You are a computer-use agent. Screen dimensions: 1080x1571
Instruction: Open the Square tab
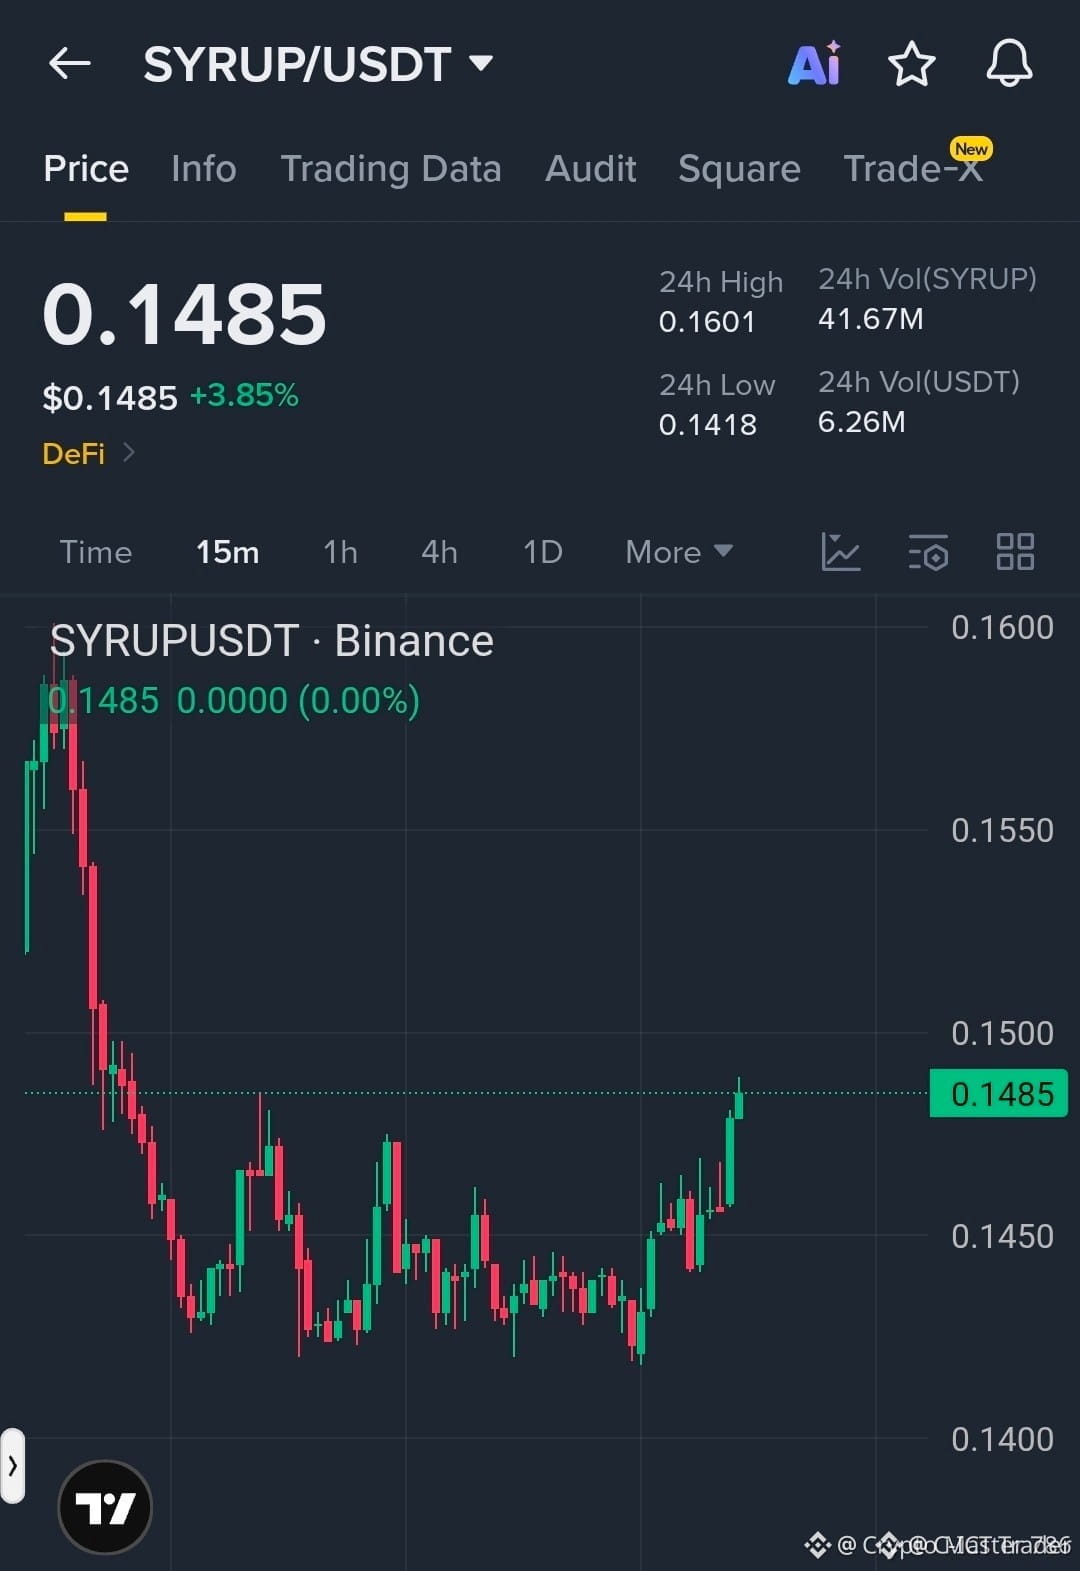(x=739, y=169)
